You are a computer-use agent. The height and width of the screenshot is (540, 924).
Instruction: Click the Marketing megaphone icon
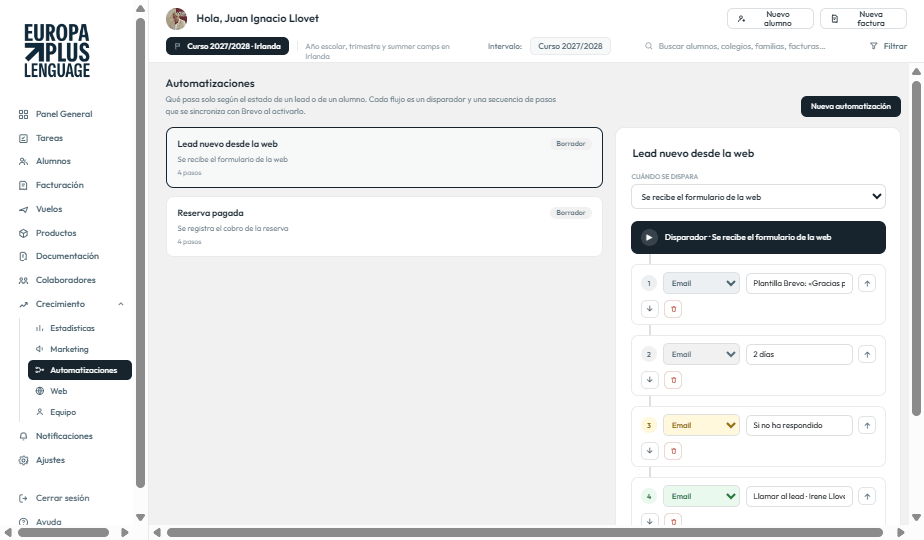coord(39,349)
